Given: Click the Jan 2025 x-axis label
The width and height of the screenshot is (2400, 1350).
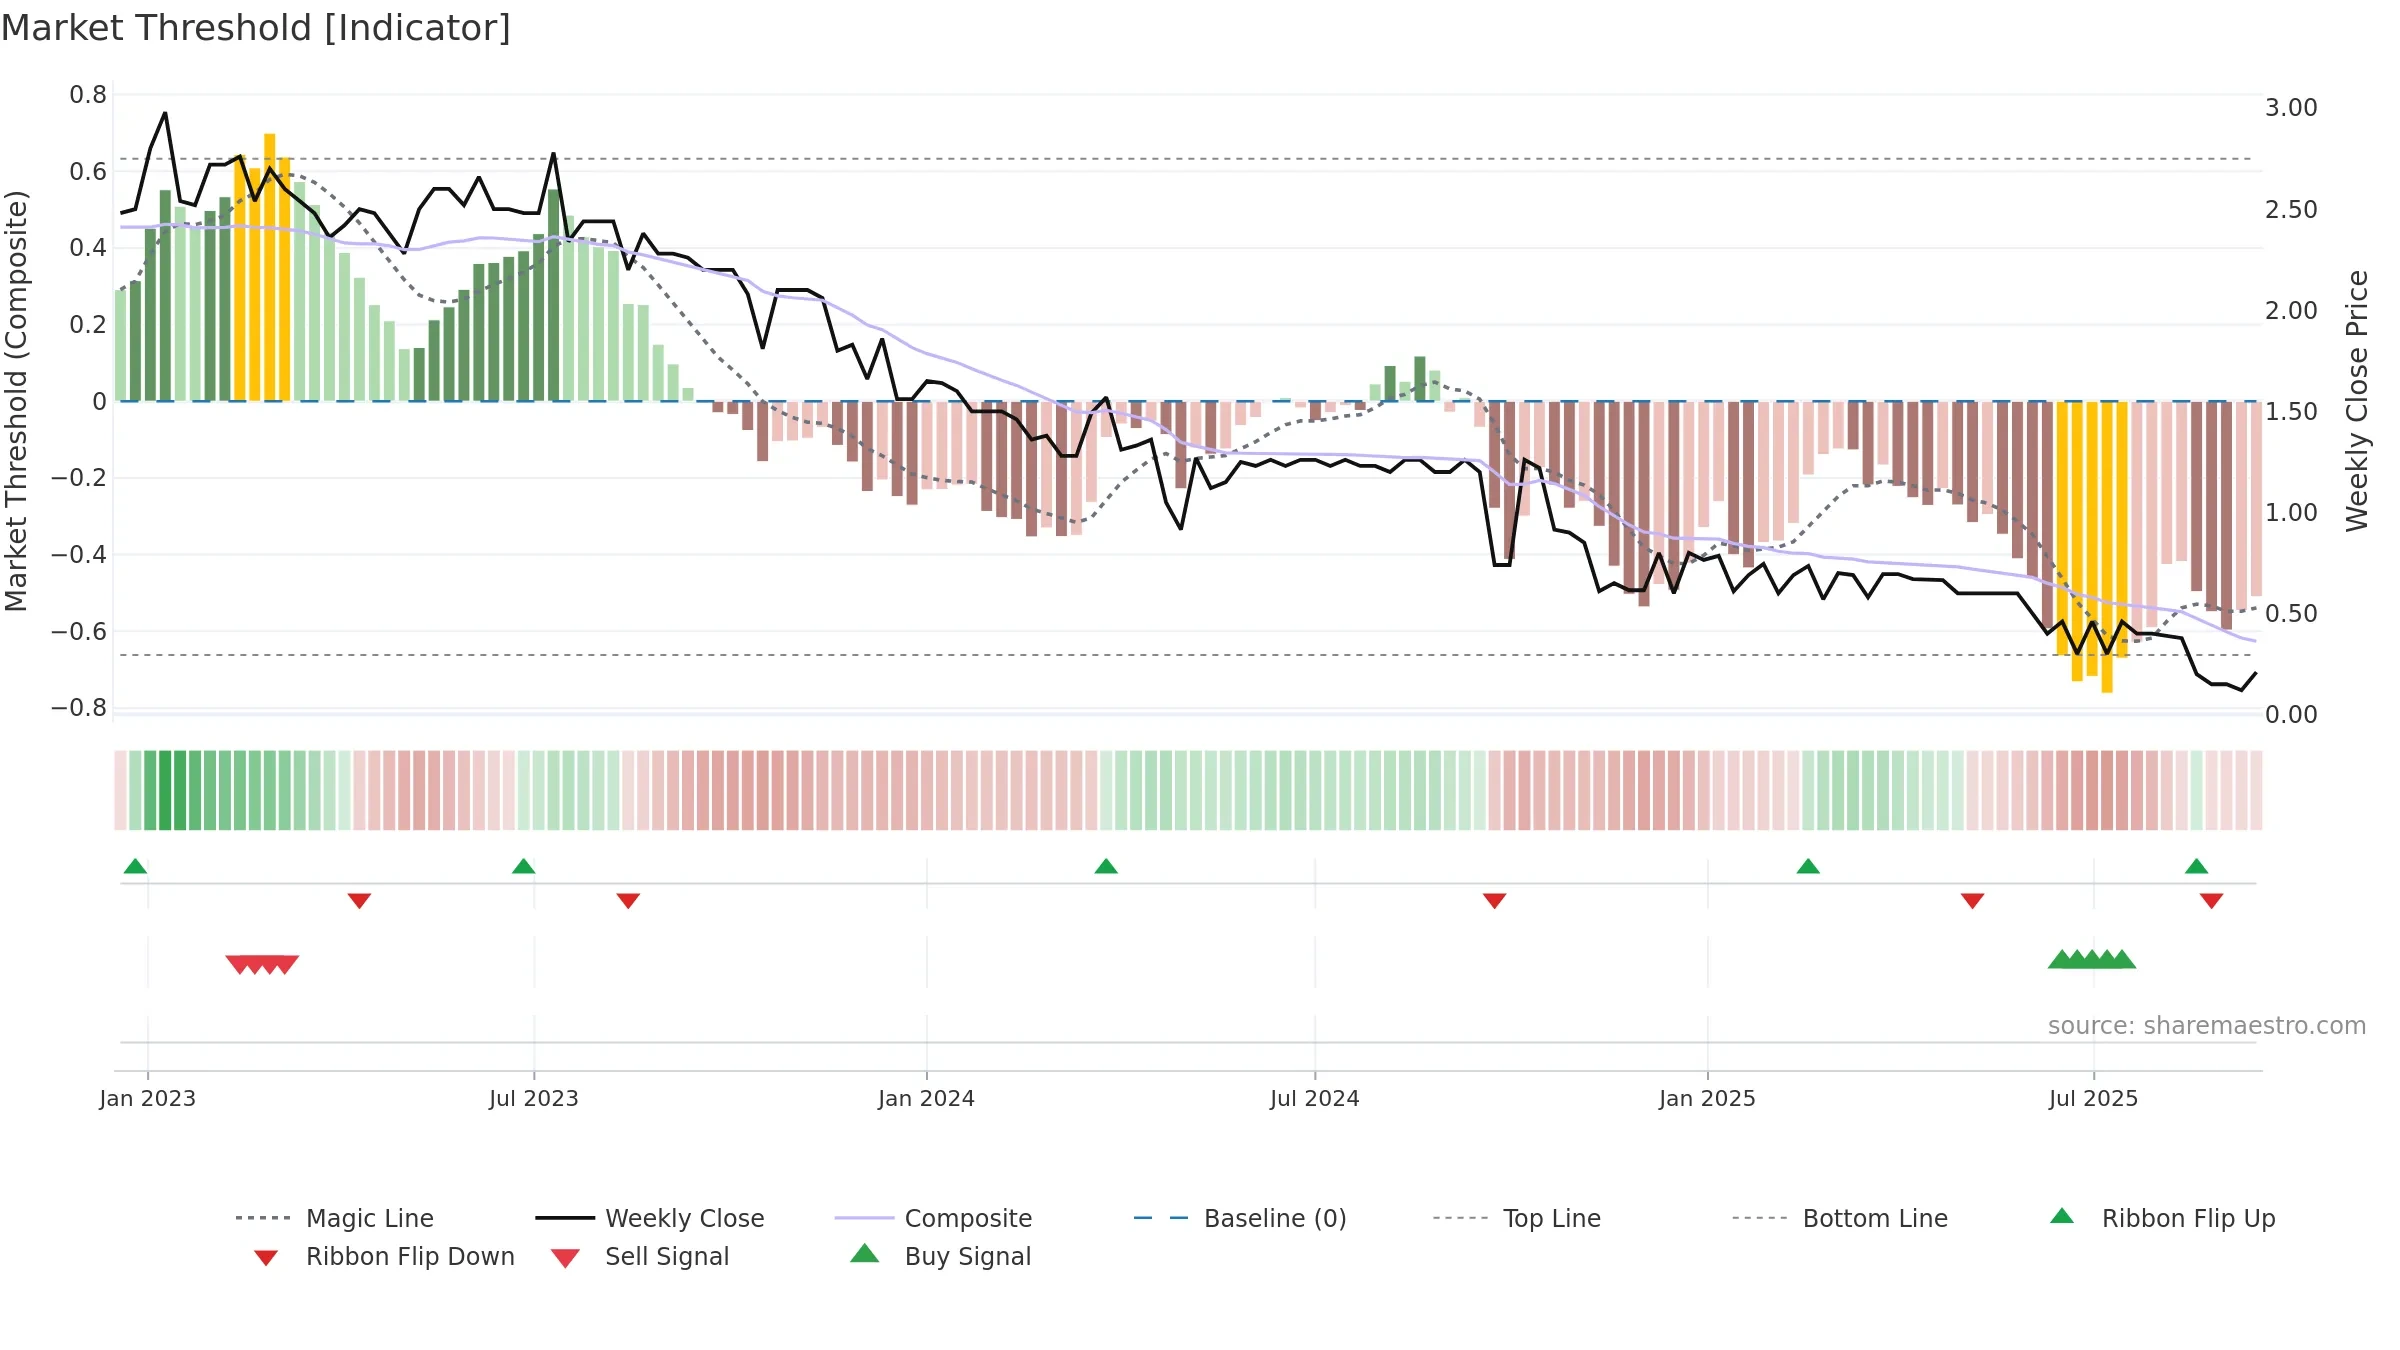Looking at the screenshot, I should point(1708,1099).
